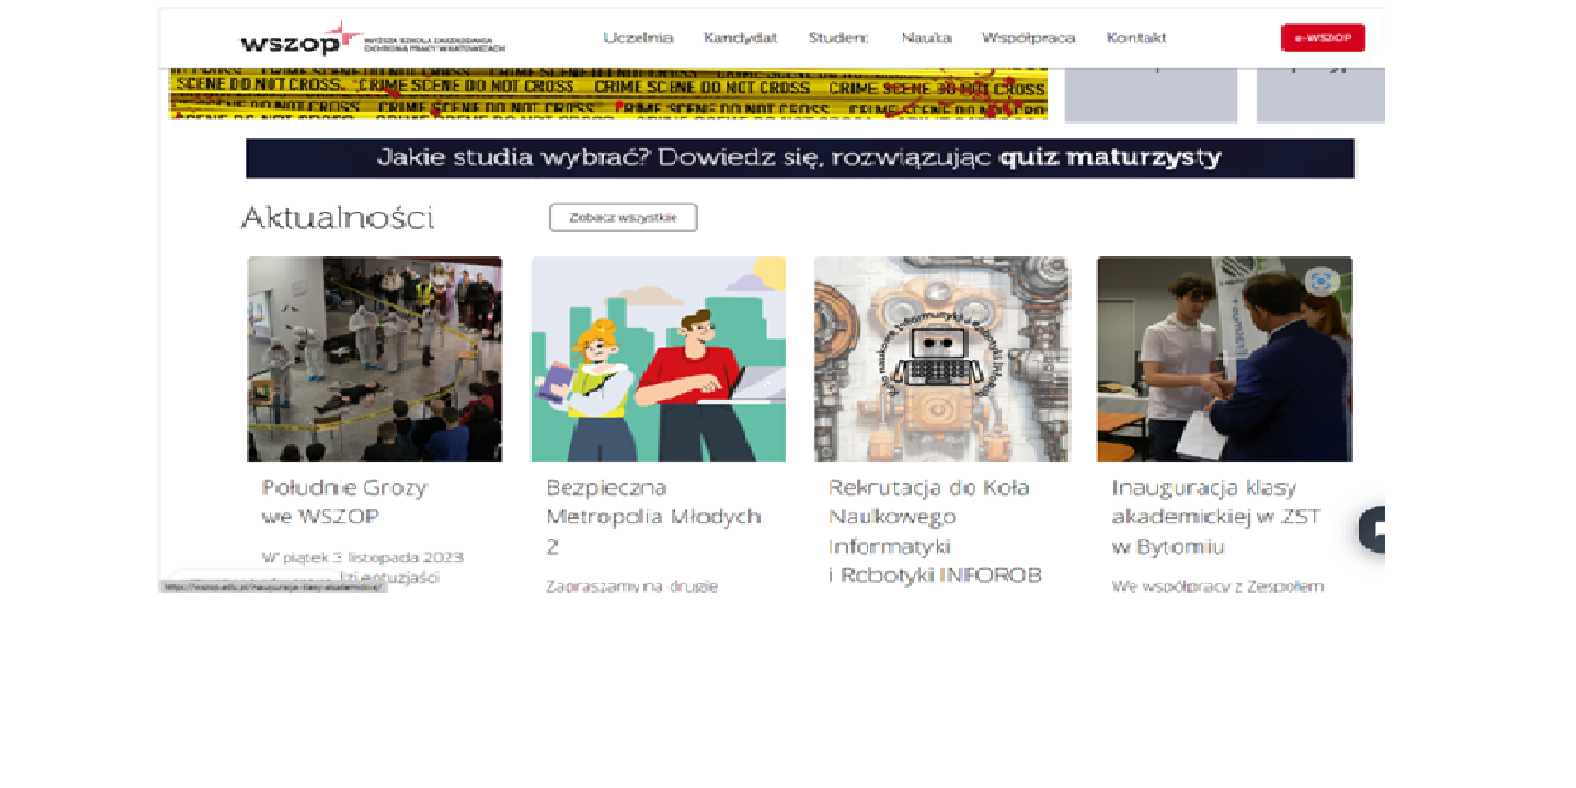The width and height of the screenshot is (1576, 788).
Task: Open the Nauka menu
Action: 926,38
